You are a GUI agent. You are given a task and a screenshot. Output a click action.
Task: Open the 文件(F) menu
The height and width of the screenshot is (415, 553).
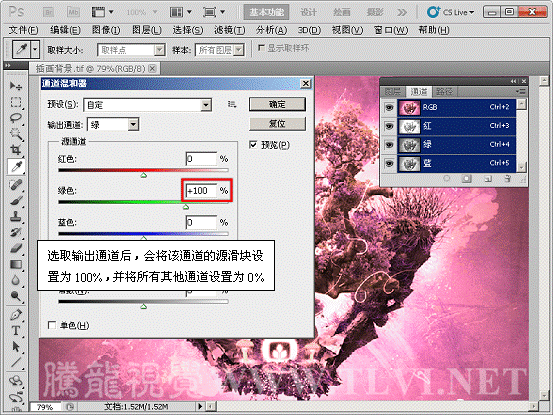point(23,30)
